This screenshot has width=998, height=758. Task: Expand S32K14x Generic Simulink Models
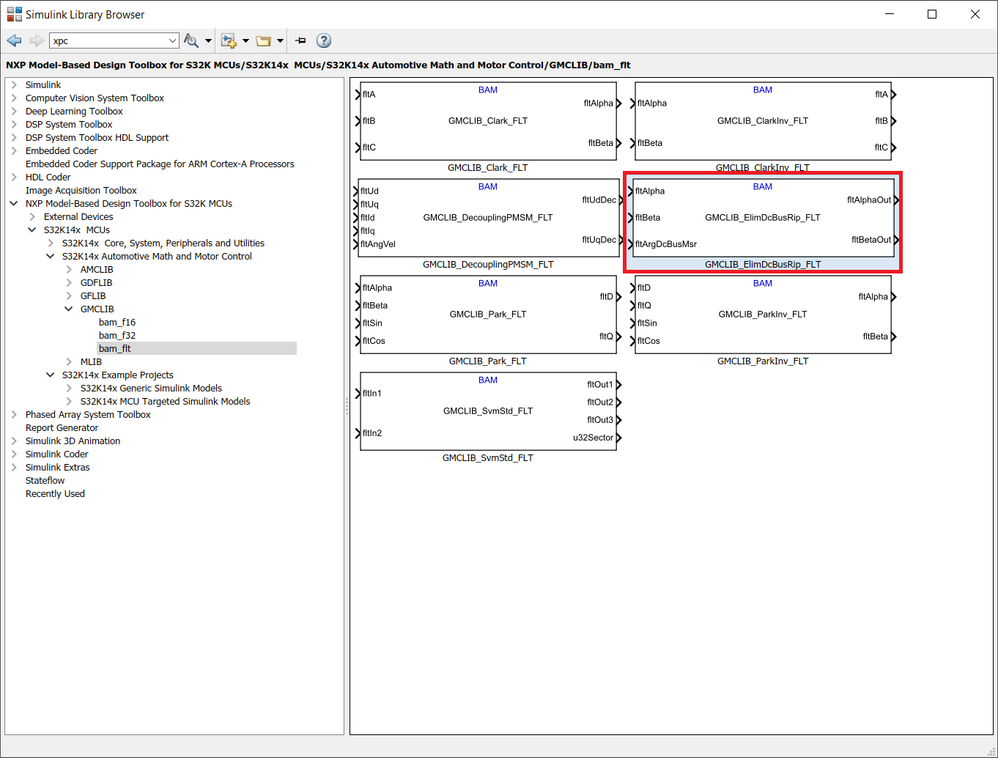[x=69, y=388]
